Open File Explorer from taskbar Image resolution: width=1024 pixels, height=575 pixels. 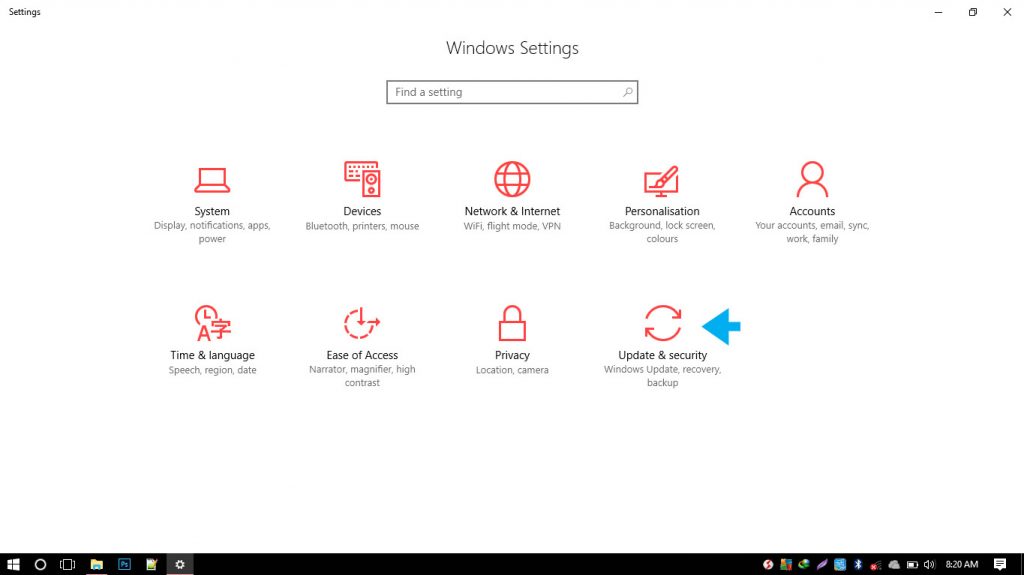click(x=97, y=565)
